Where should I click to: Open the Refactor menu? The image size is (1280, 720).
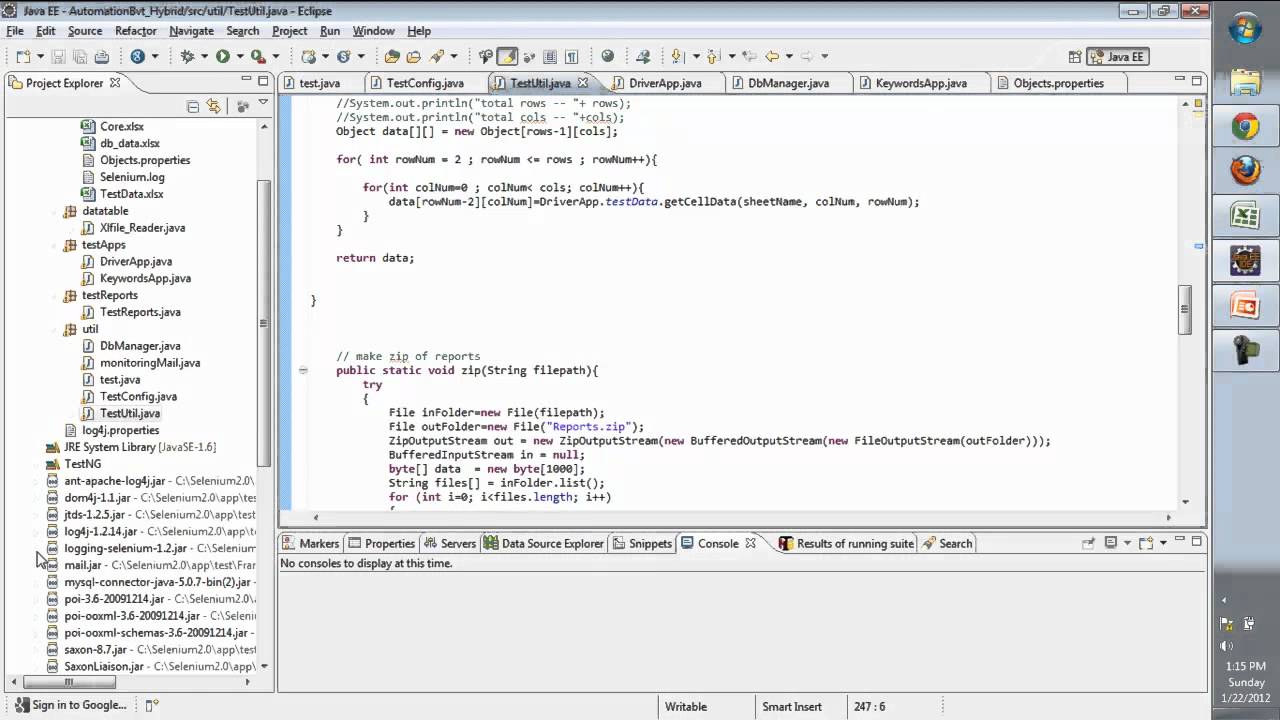136,31
